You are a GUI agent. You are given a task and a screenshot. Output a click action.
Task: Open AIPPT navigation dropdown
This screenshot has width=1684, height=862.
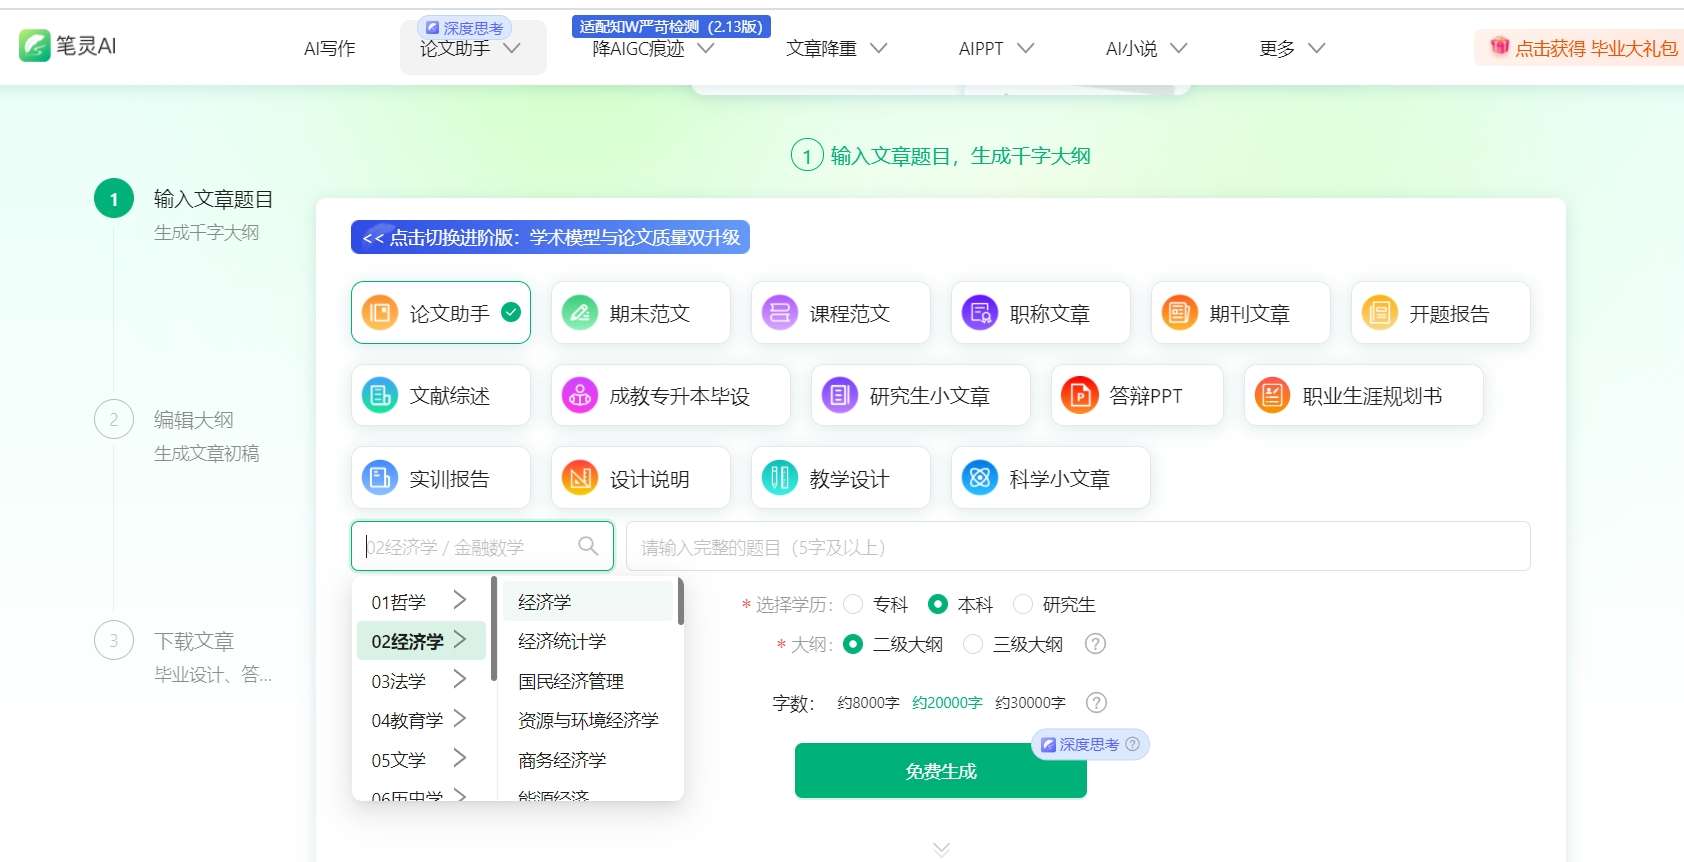[x=996, y=48]
